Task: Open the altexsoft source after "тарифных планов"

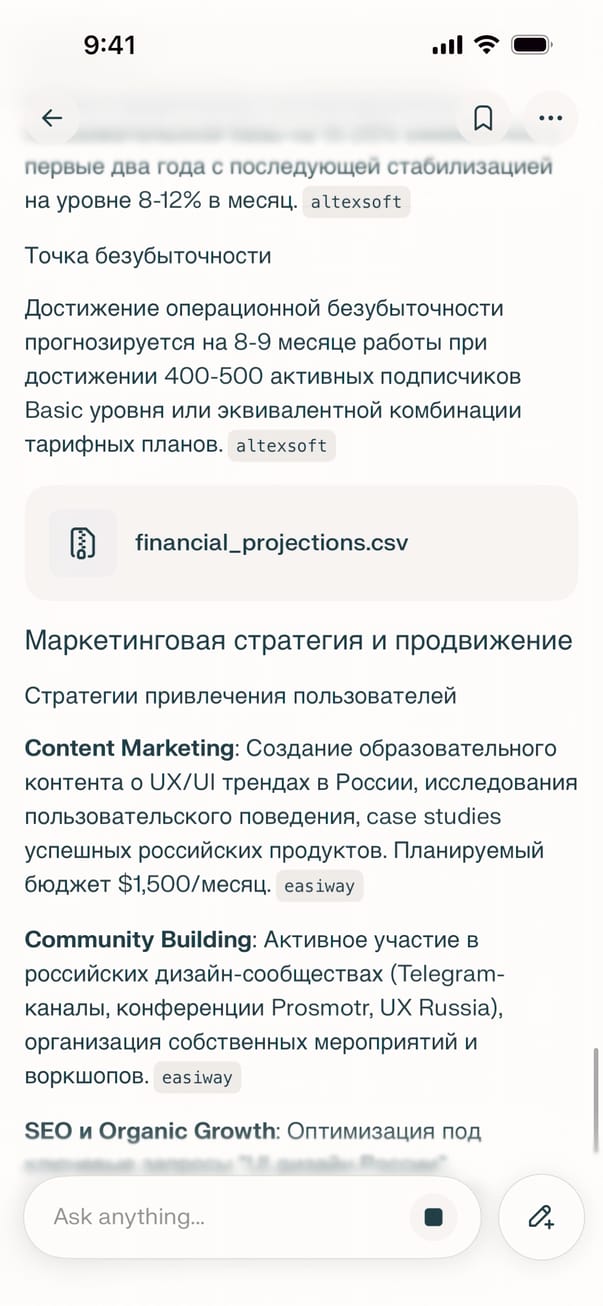Action: click(x=282, y=446)
